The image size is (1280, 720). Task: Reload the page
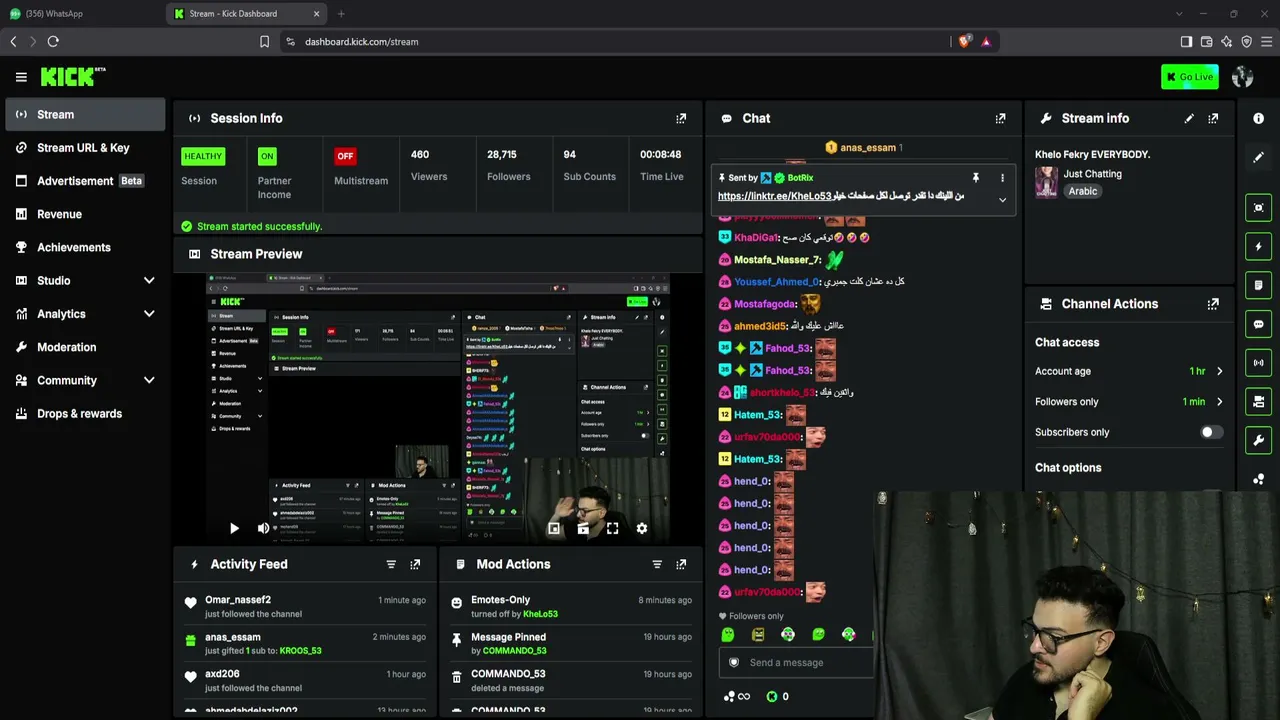coord(53,42)
